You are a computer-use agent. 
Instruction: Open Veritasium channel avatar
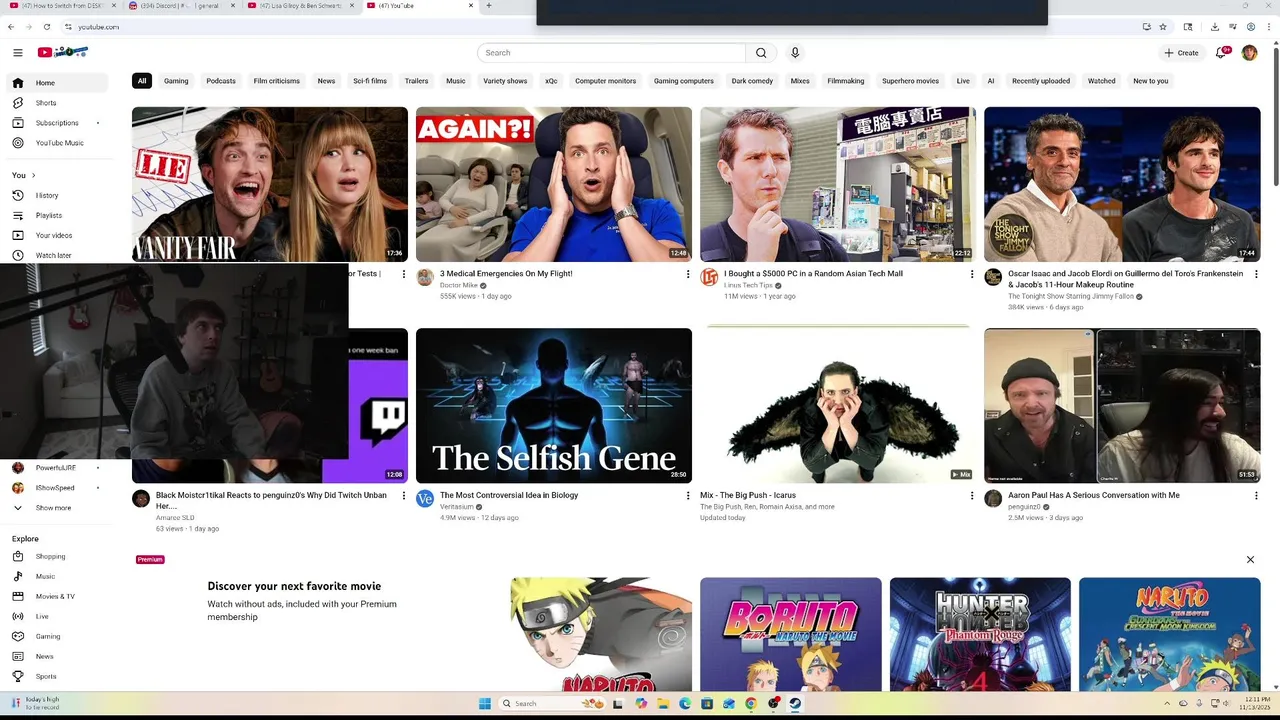(425, 499)
